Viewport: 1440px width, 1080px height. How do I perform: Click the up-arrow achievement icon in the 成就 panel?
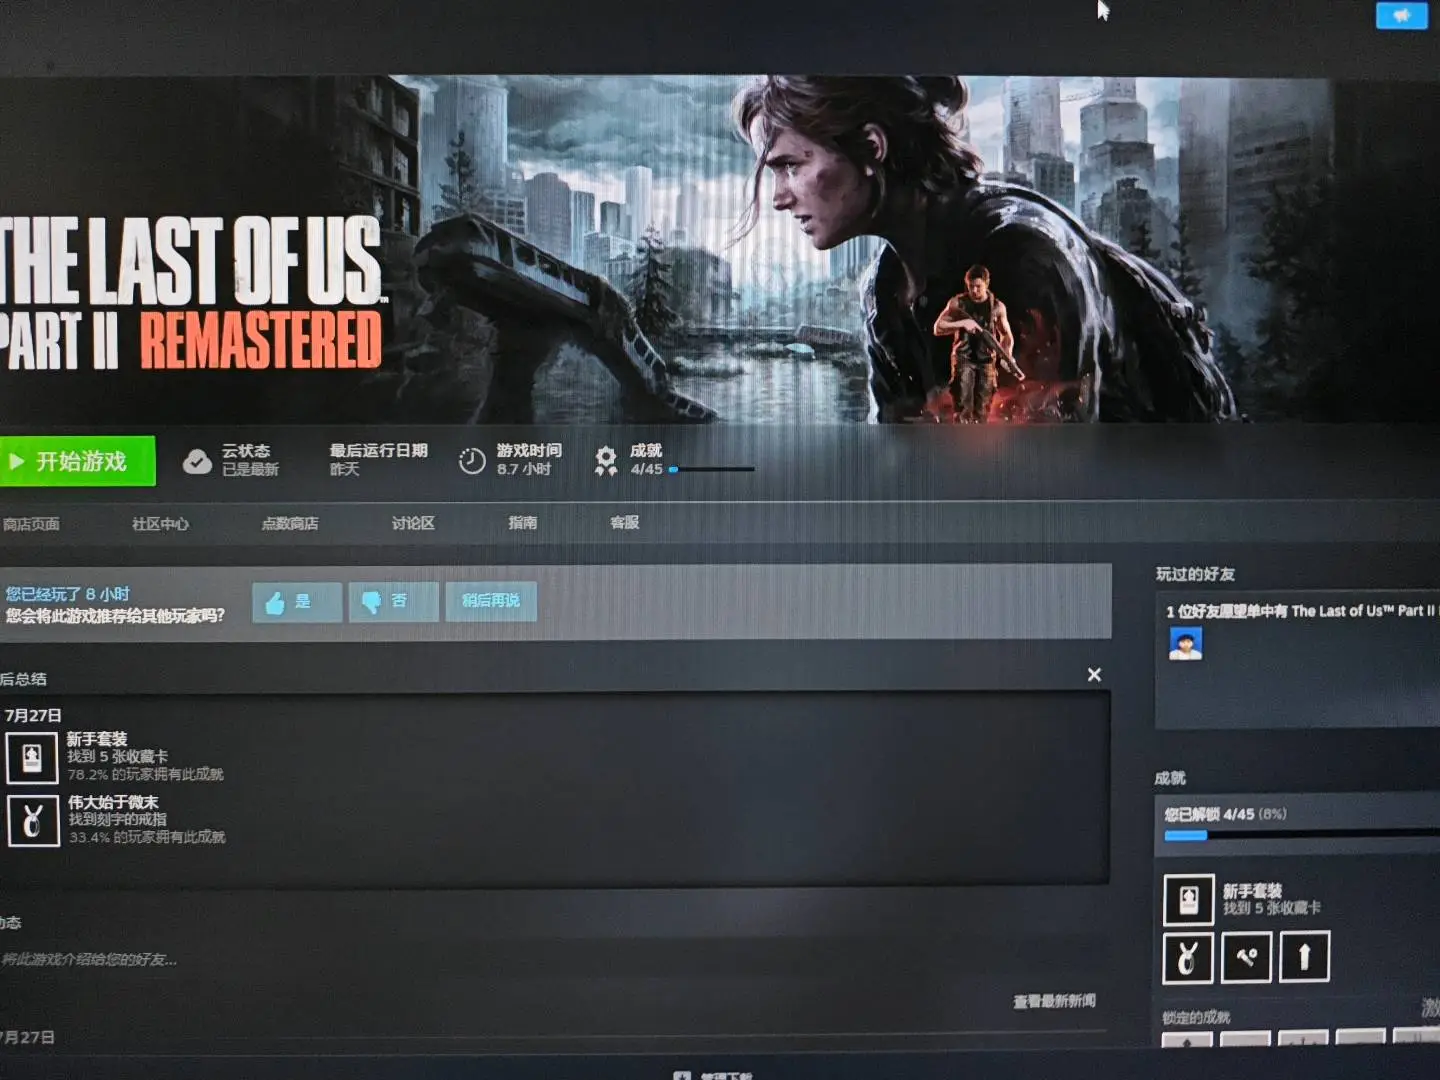1304,957
